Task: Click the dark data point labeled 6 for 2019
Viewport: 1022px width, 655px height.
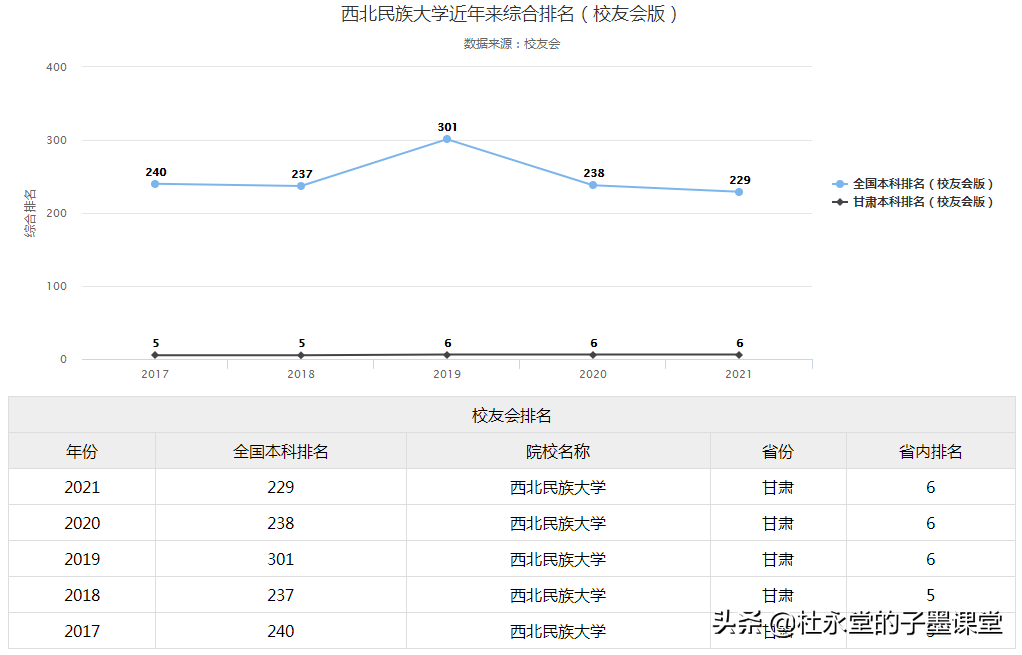Action: [446, 353]
